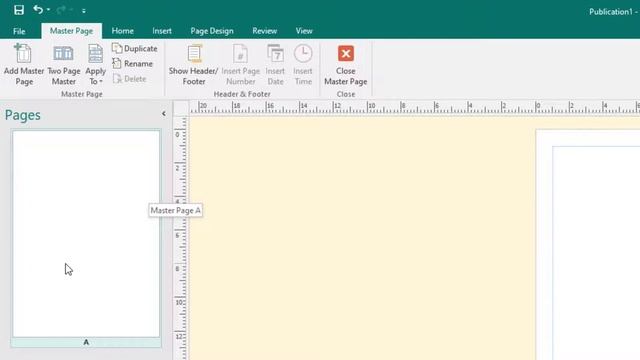Duplicate the current master page
Image resolution: width=640 pixels, height=360 pixels.
pyautogui.click(x=135, y=49)
